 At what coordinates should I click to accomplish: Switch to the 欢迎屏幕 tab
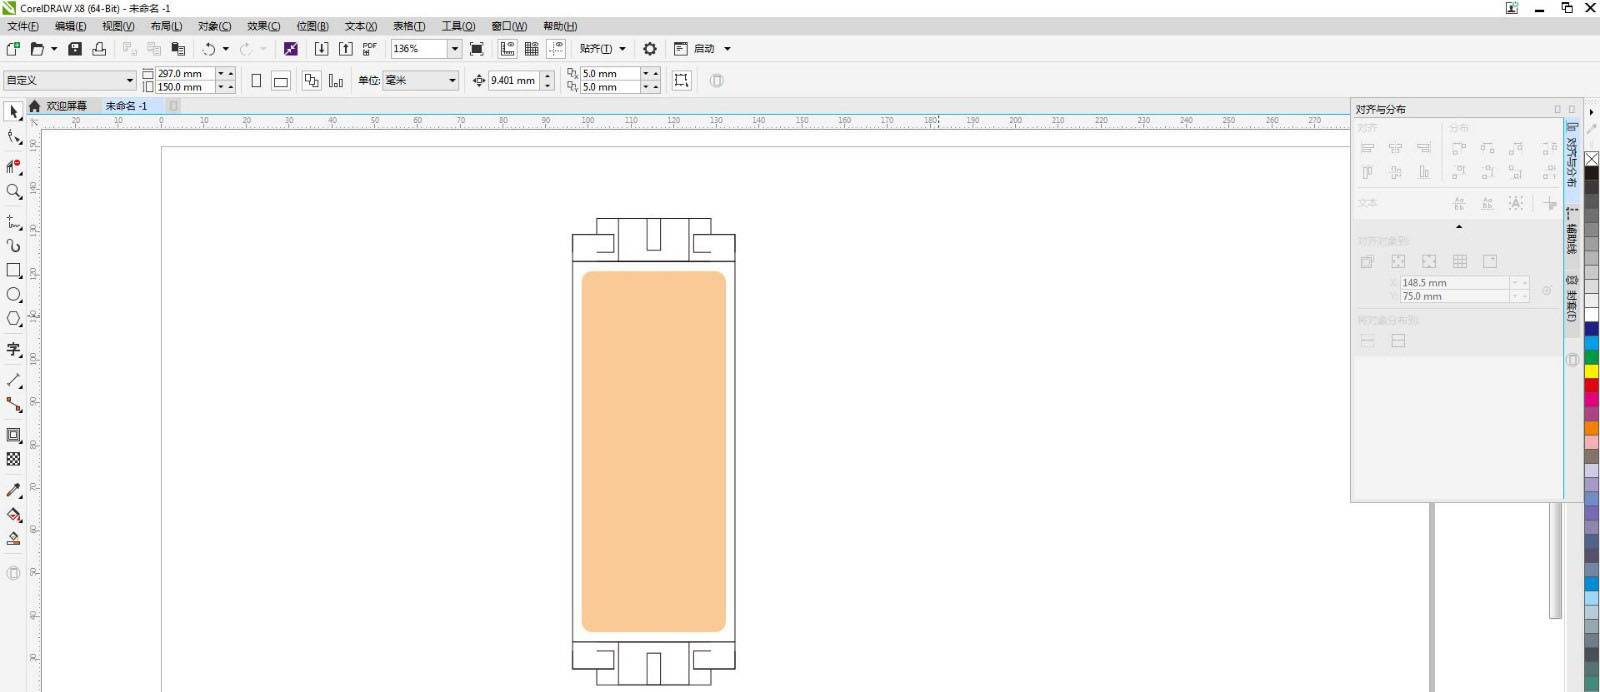pyautogui.click(x=66, y=106)
